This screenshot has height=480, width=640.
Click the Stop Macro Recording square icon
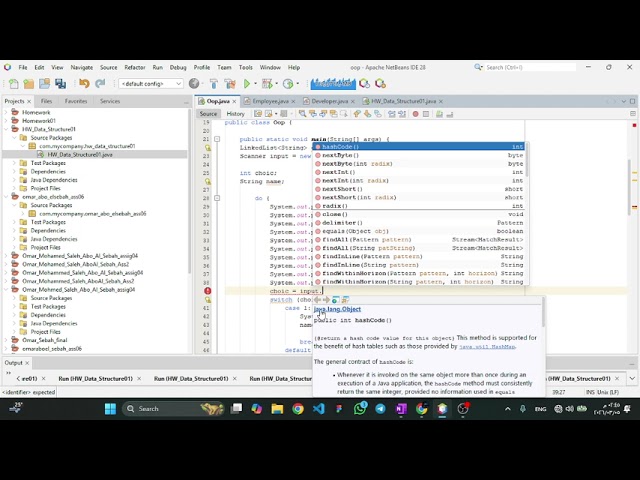[426, 114]
